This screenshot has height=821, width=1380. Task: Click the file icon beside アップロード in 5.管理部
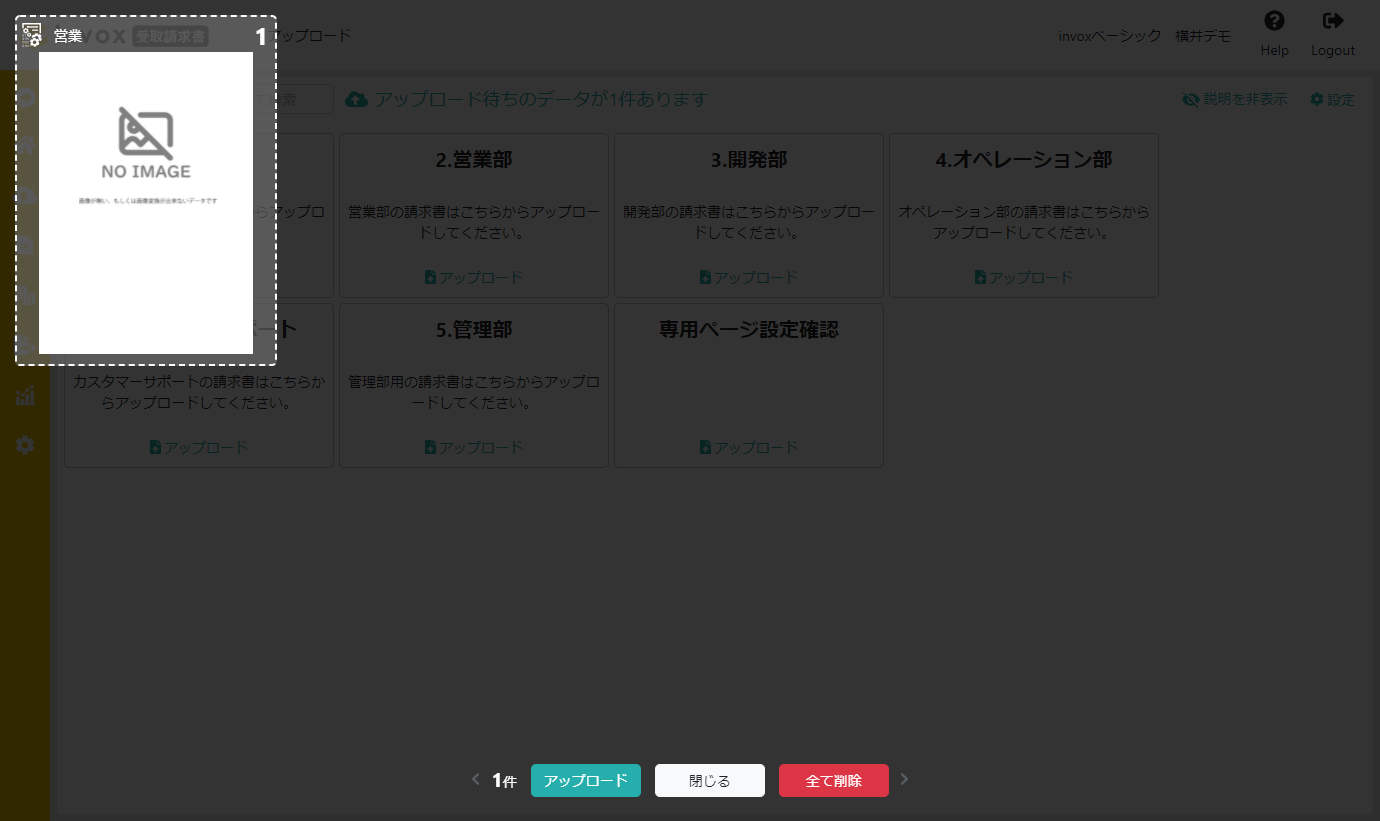pyautogui.click(x=429, y=447)
